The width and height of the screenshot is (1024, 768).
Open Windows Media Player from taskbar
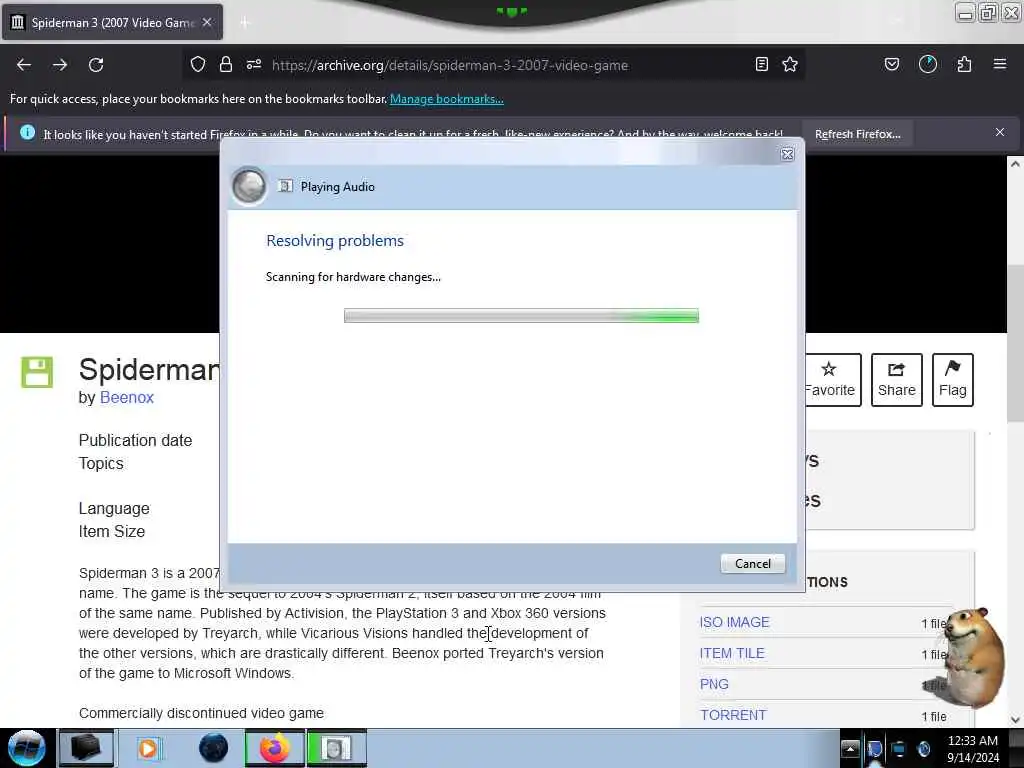[148, 748]
